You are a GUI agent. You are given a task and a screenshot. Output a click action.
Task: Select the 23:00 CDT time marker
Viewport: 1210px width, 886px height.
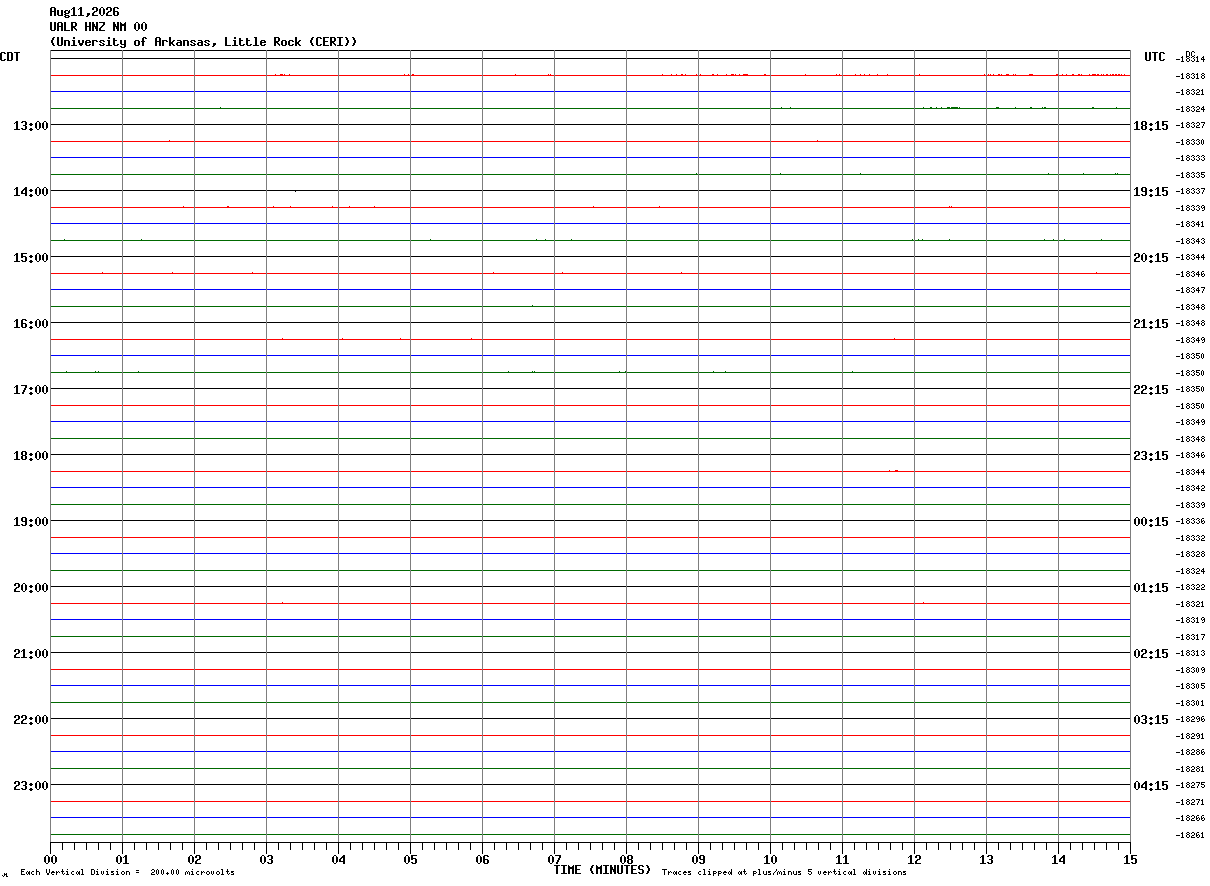click(31, 785)
